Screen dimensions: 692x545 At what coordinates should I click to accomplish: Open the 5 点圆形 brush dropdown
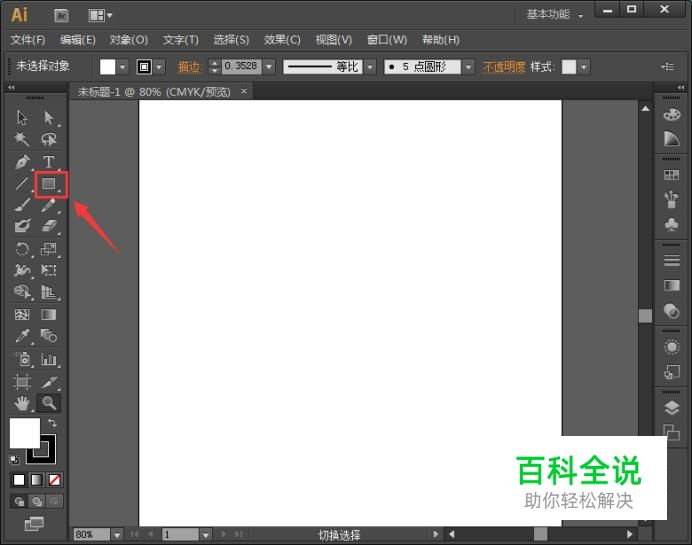[x=468, y=67]
